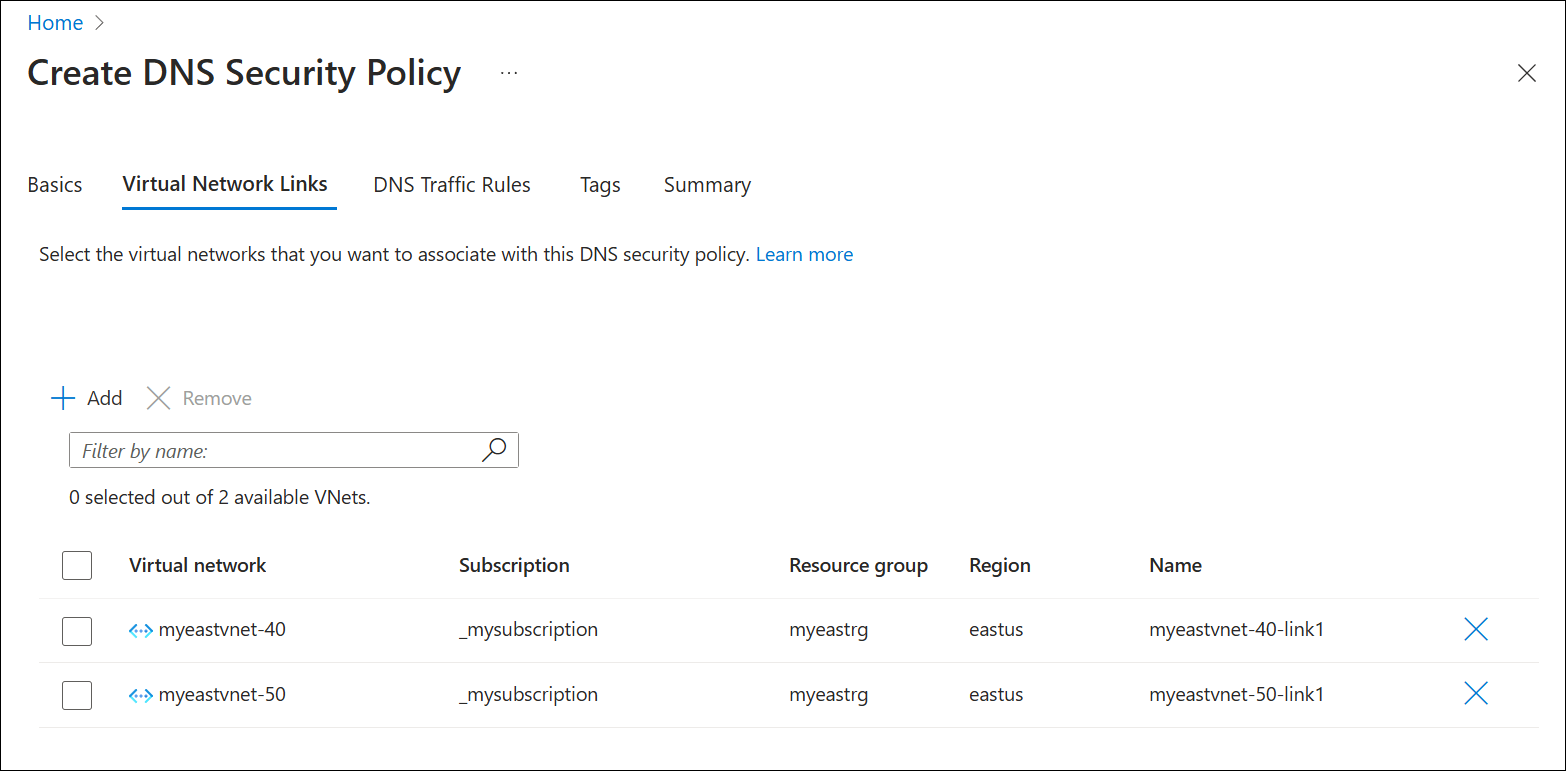Click the myeastvnet-50-link1 name cell
Image resolution: width=1566 pixels, height=771 pixels.
point(1237,694)
